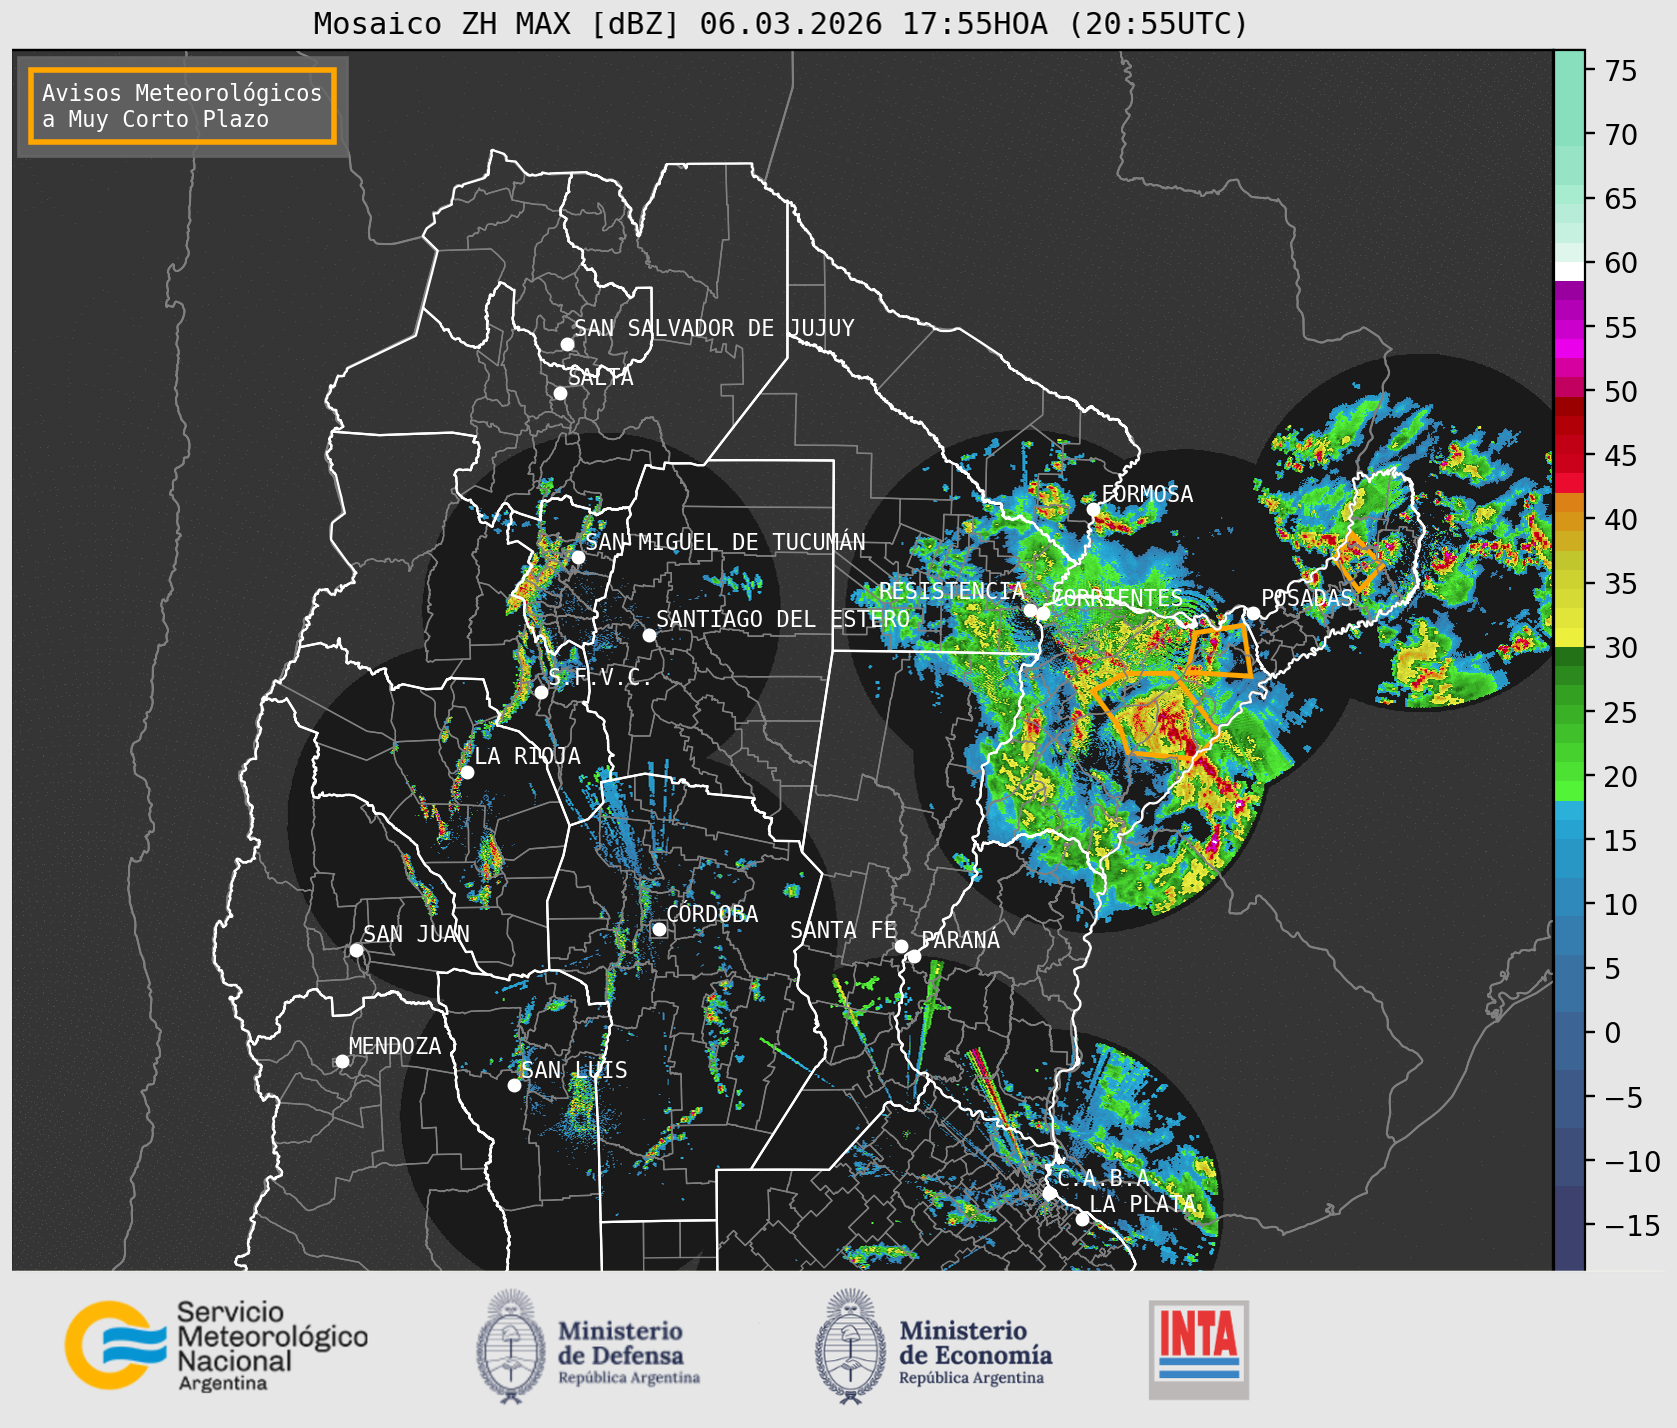
Task: Click the SAN MIGUEL DE TUCUMÁN label
Action: point(725,542)
